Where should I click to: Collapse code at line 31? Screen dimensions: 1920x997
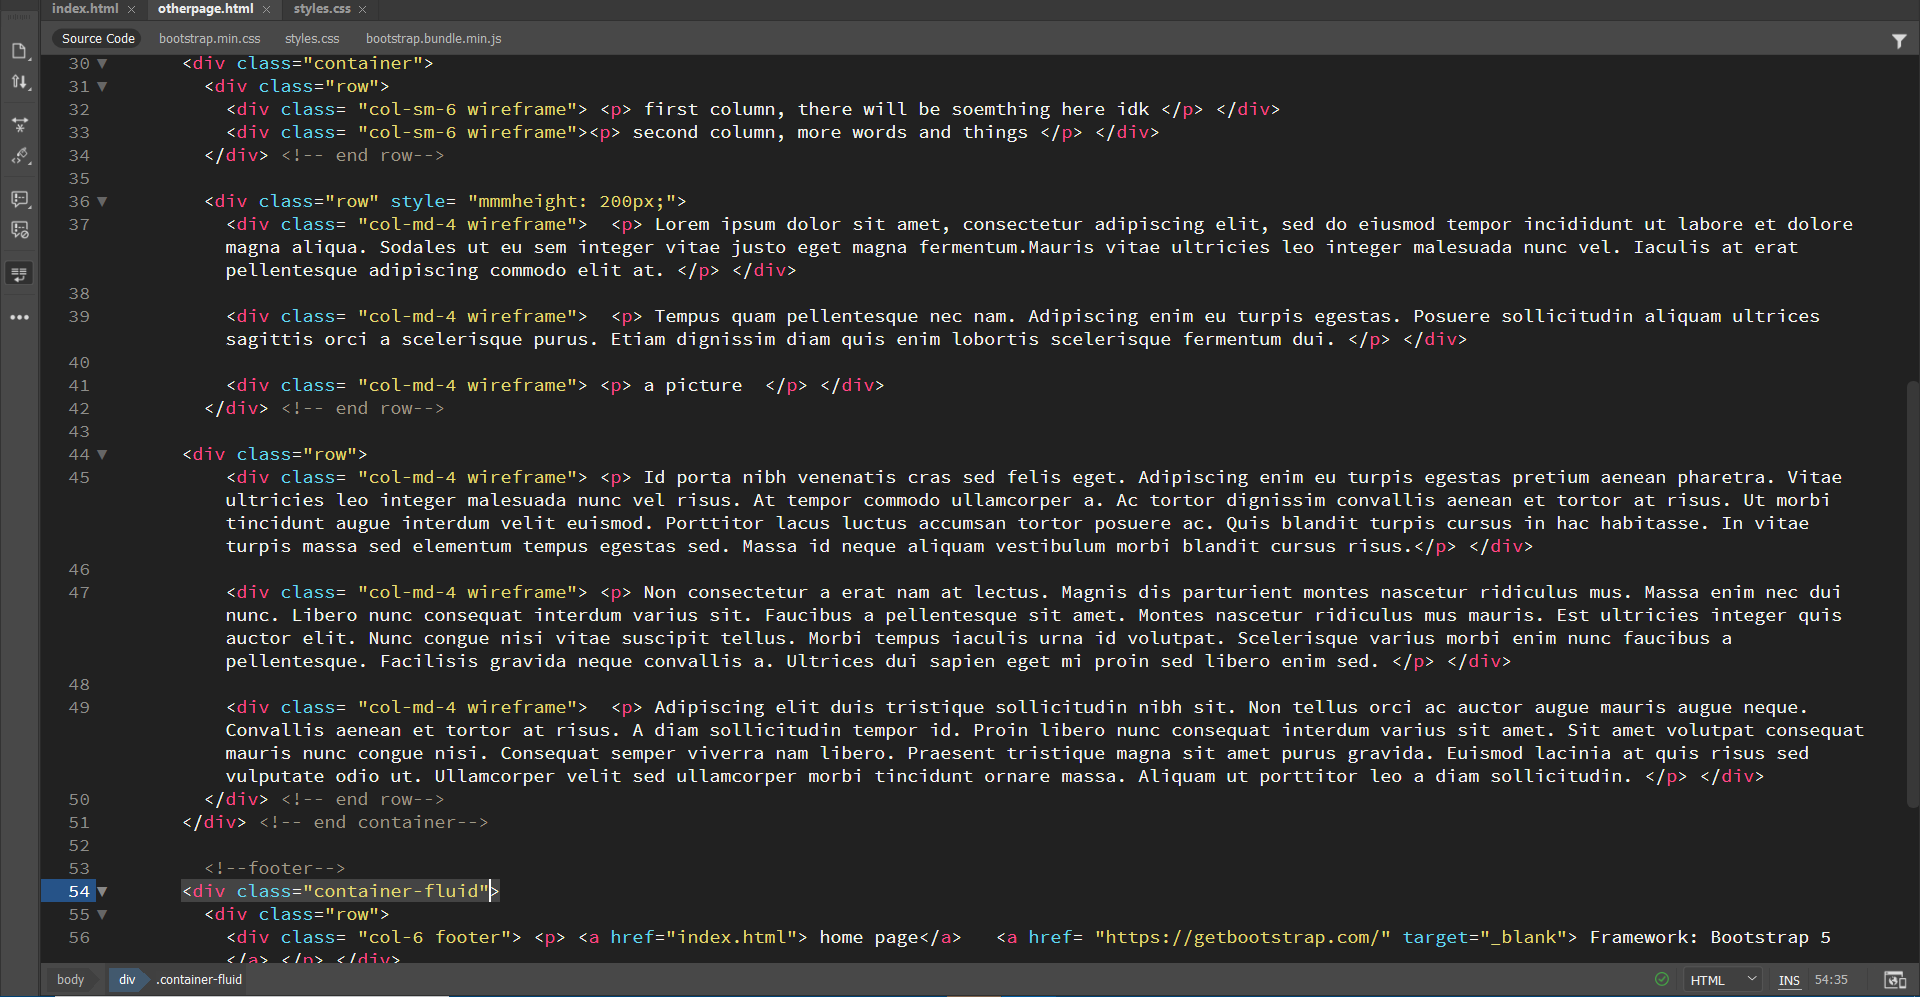[102, 87]
